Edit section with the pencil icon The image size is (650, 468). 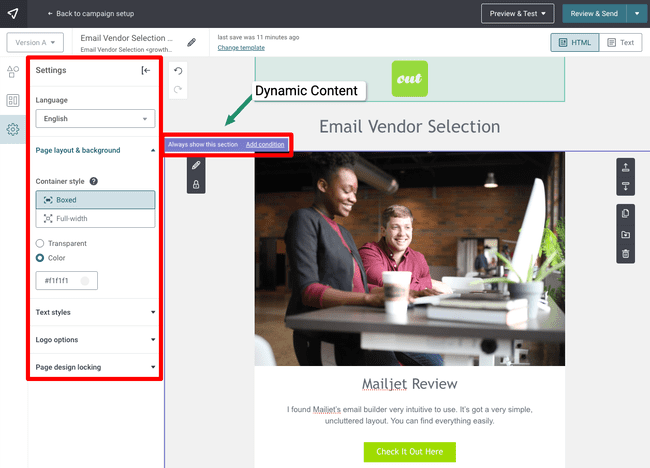(196, 165)
